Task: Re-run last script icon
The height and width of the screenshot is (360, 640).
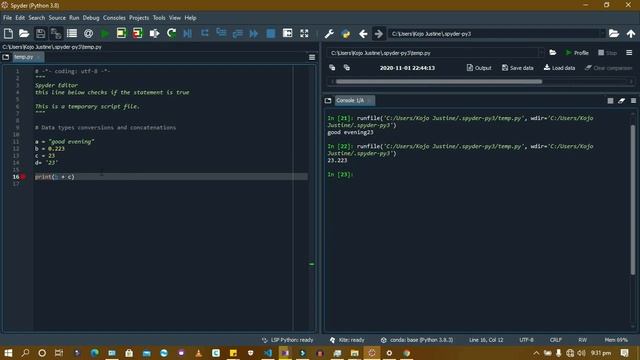Action: [x=171, y=33]
